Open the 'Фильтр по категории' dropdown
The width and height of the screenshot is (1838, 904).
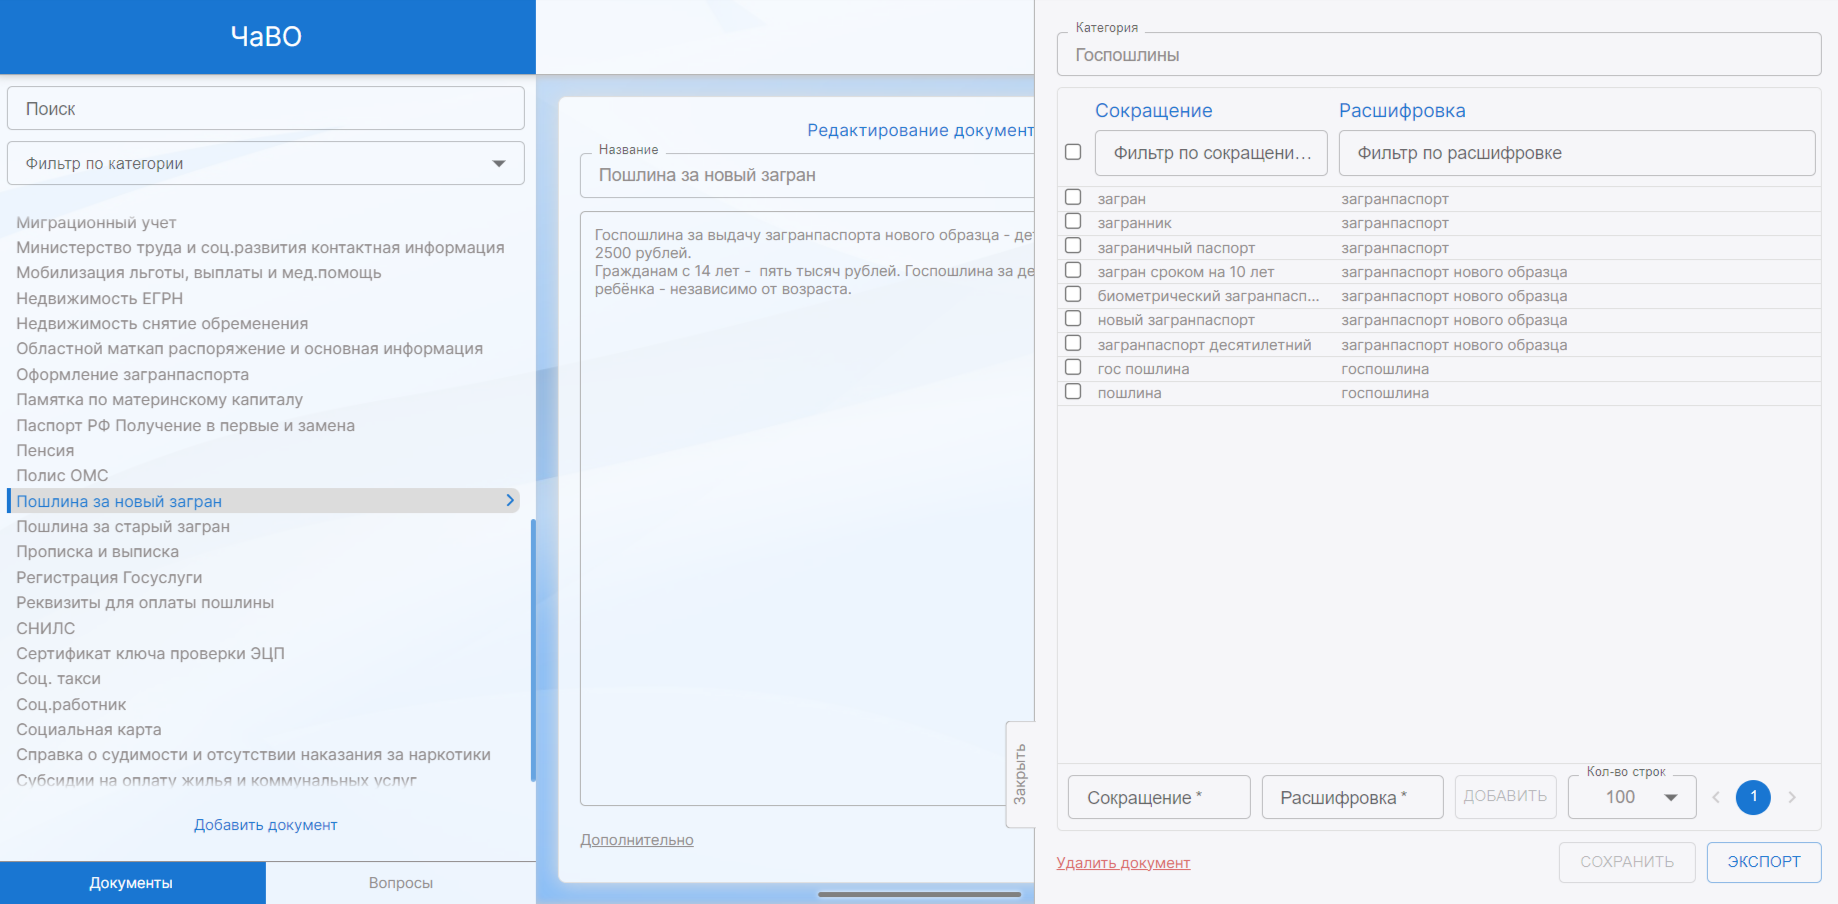(266, 163)
